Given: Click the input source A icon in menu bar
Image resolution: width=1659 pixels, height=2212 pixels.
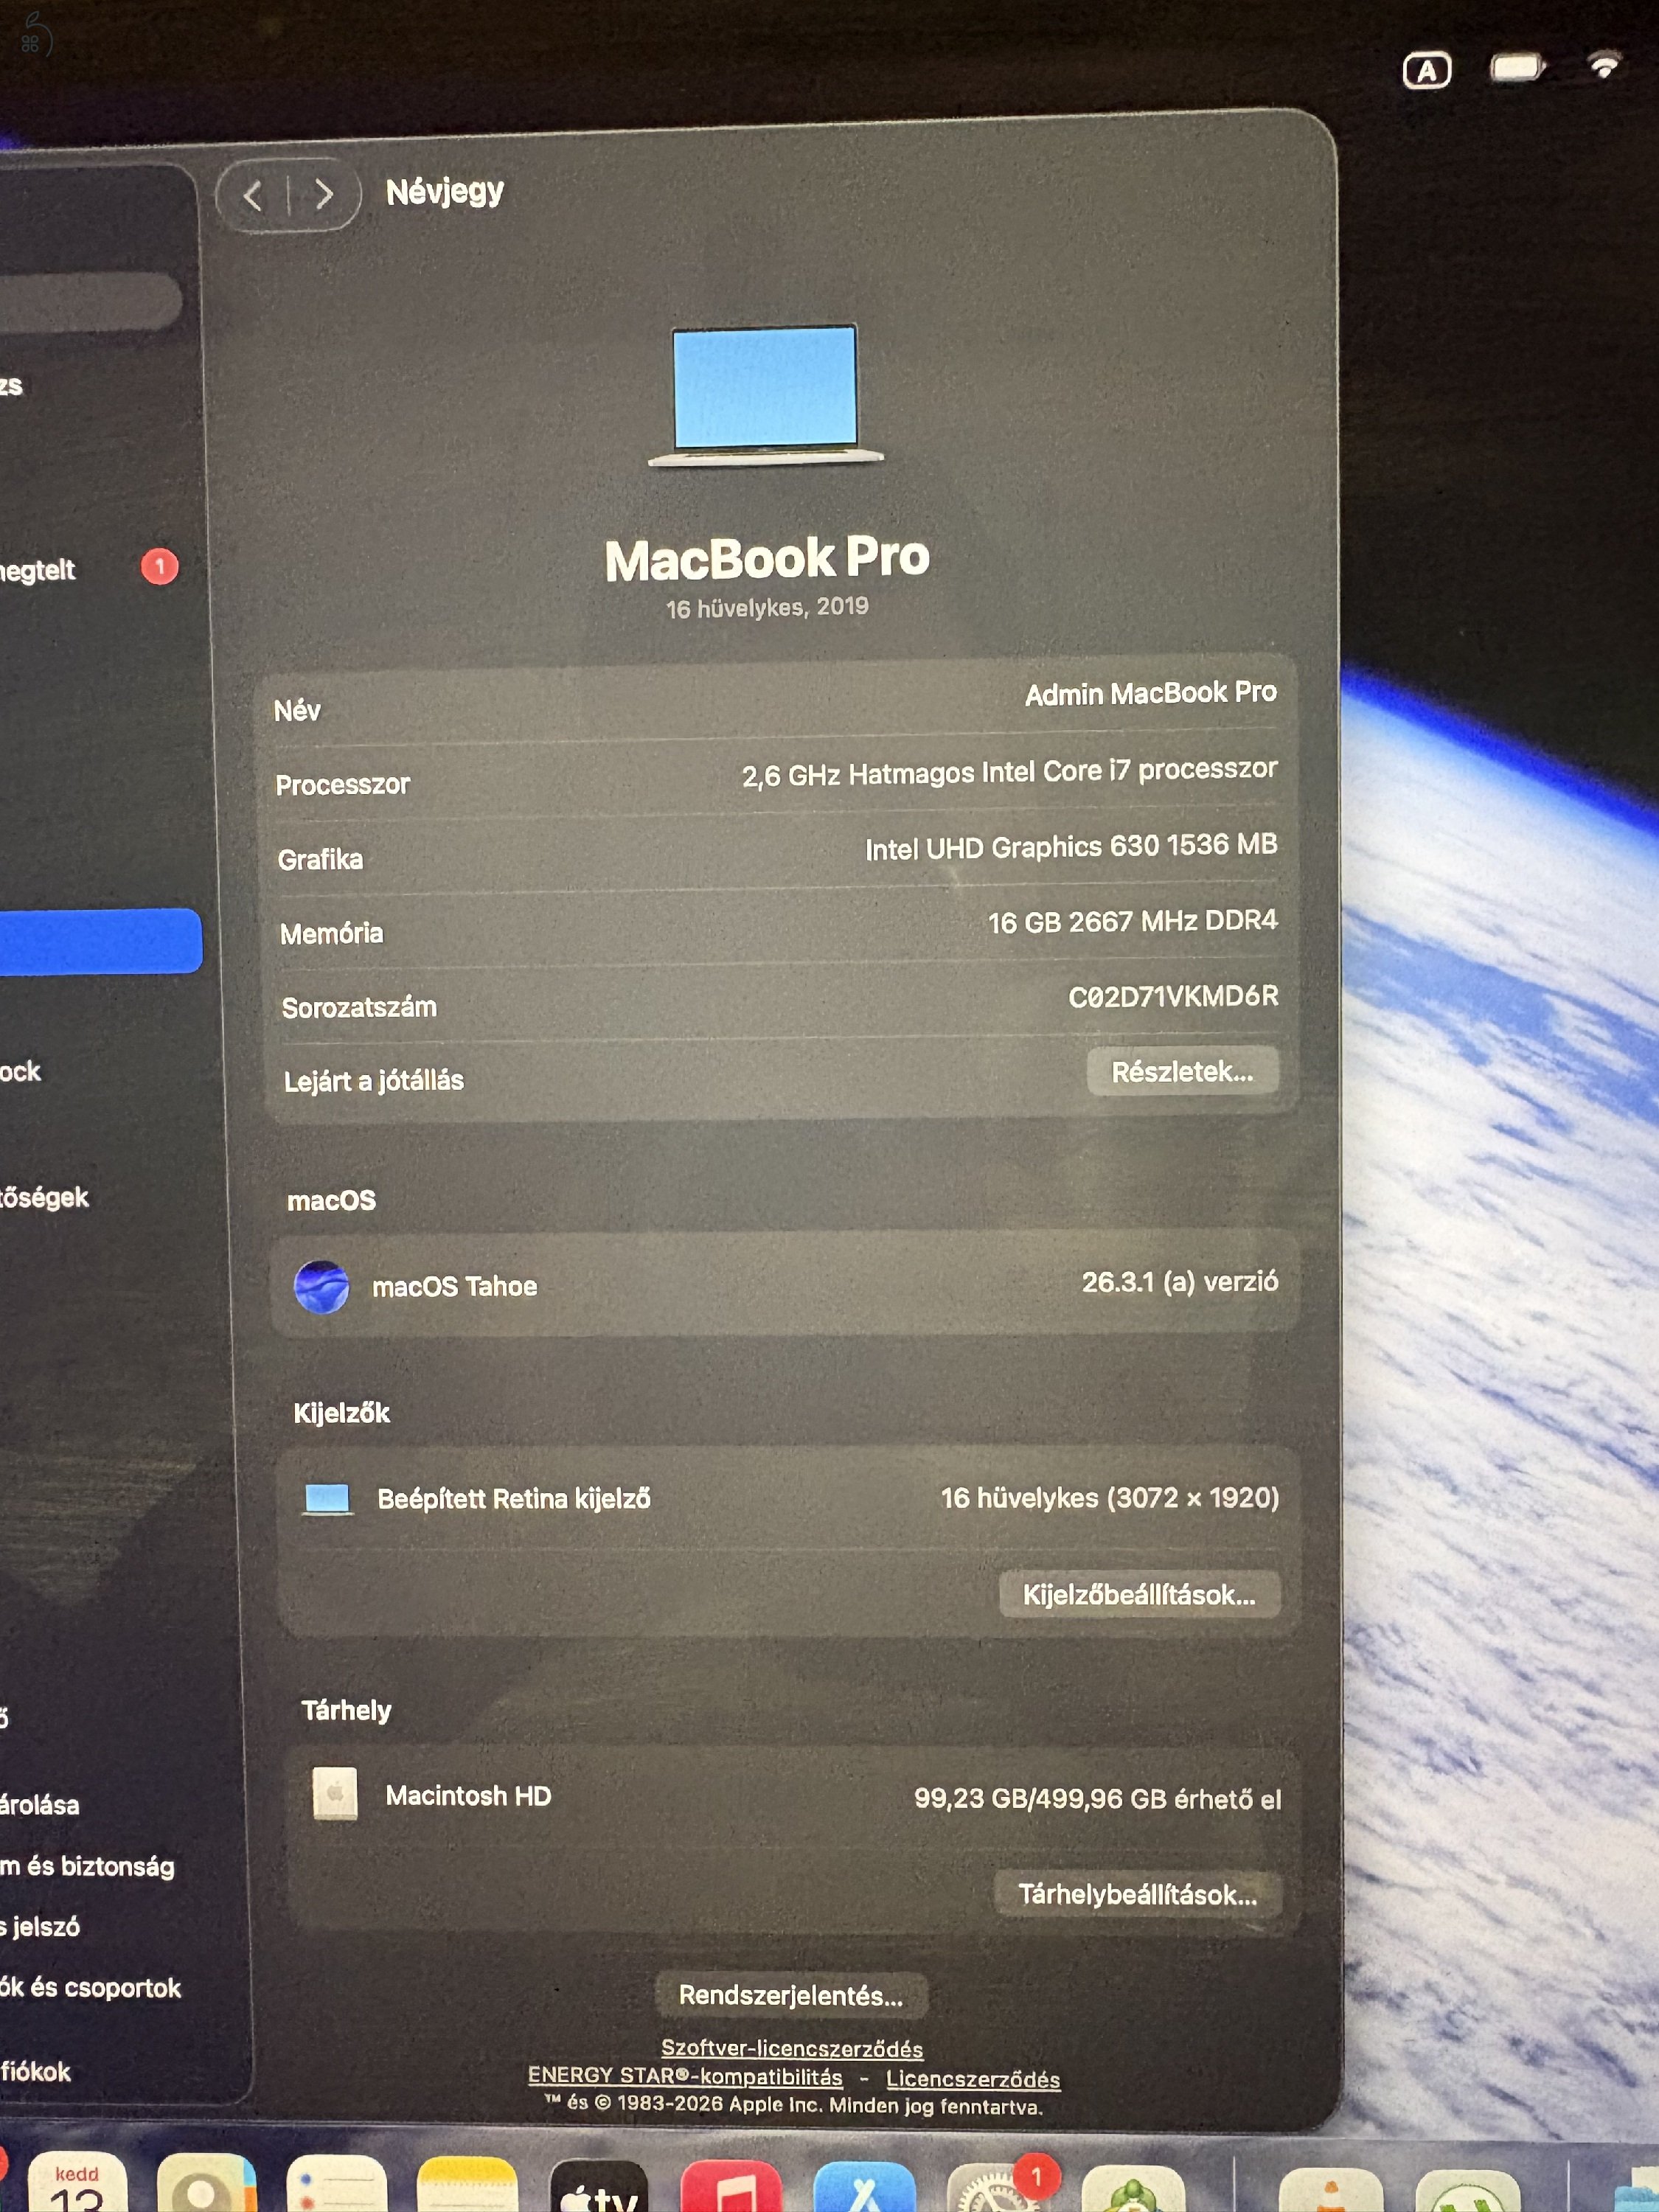Looking at the screenshot, I should point(1427,71).
